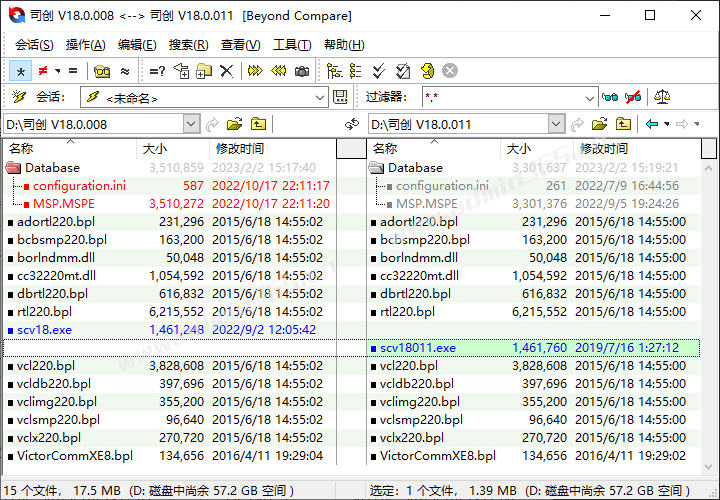
Task: Click the checkmark-on-page selection icon
Action: click(x=403, y=71)
